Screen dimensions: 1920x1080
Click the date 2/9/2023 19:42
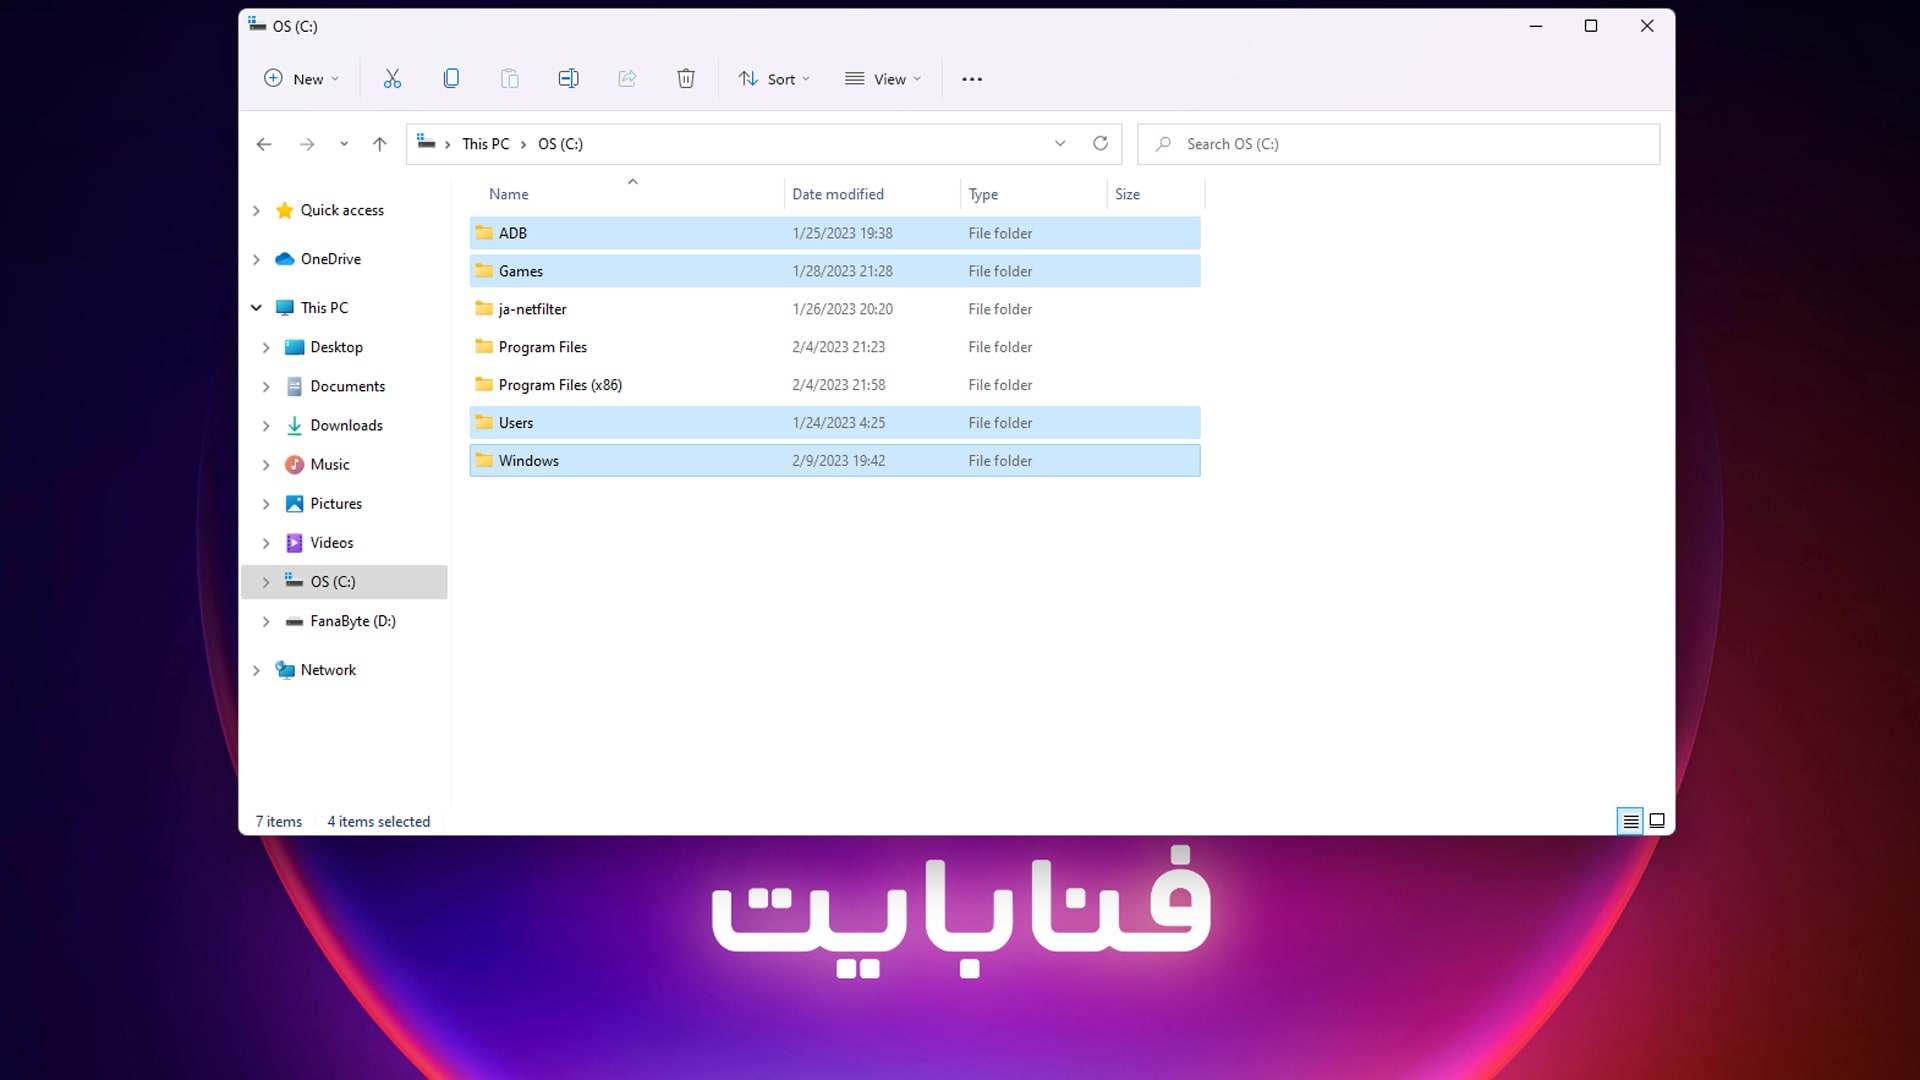pyautogui.click(x=838, y=461)
